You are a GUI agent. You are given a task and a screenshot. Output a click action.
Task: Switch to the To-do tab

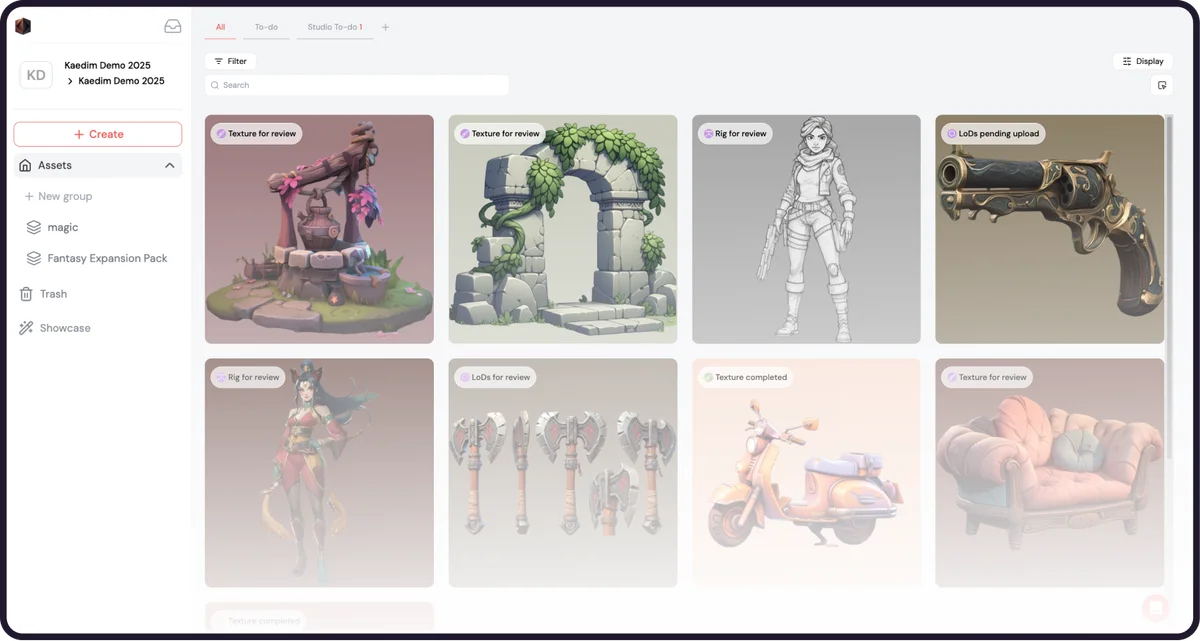click(265, 27)
